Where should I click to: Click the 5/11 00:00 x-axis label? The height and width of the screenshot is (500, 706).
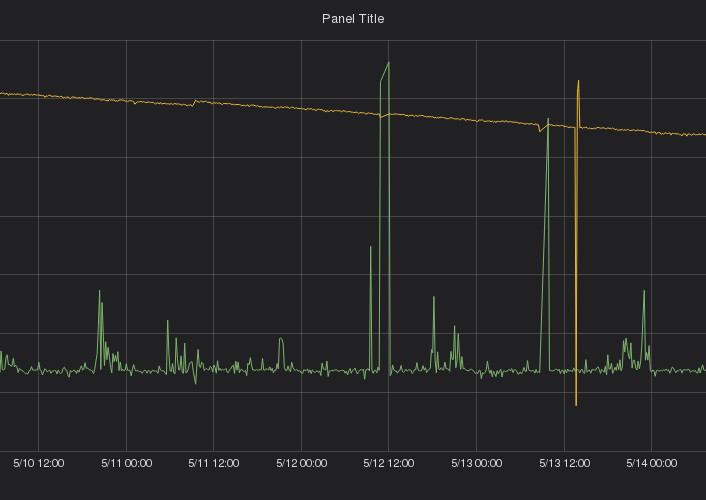pos(127,463)
